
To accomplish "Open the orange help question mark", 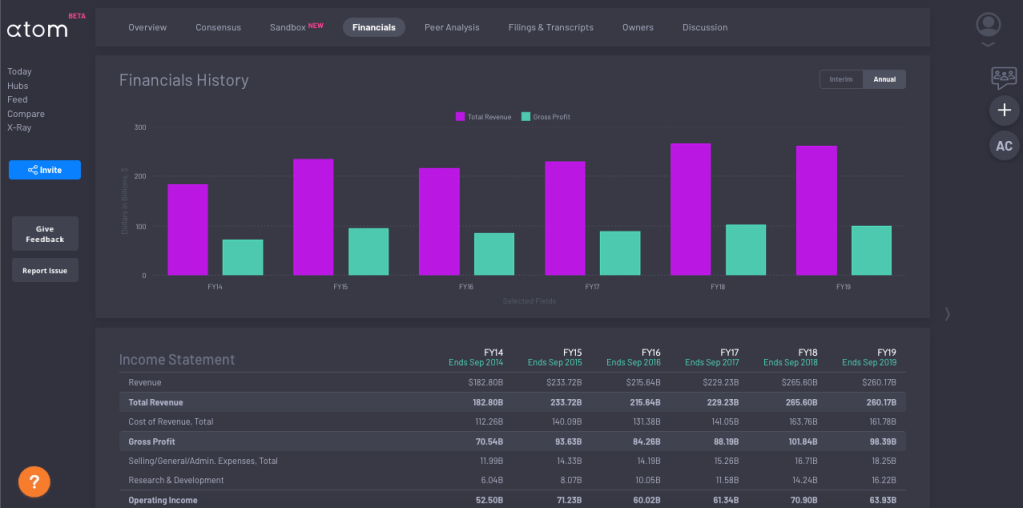I will [34, 482].
